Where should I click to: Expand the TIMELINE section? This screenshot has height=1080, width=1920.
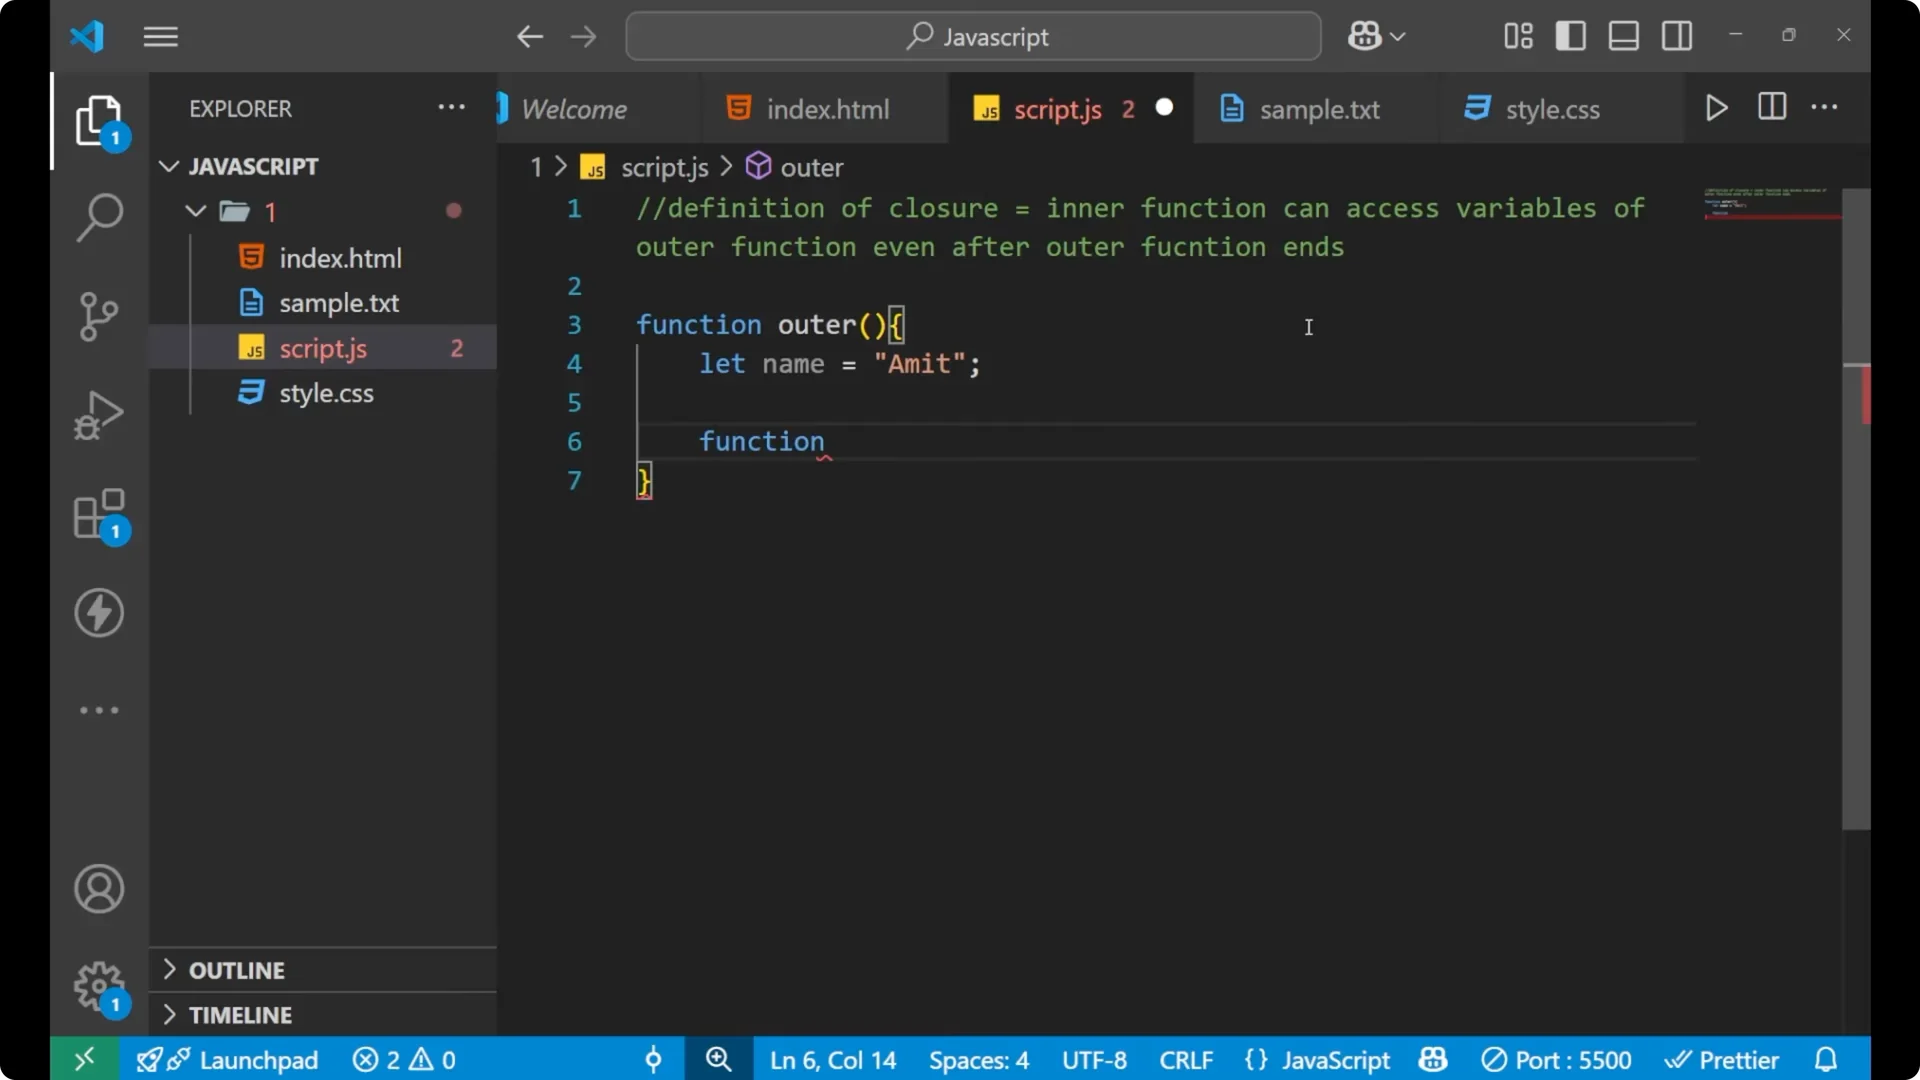[x=240, y=1014]
